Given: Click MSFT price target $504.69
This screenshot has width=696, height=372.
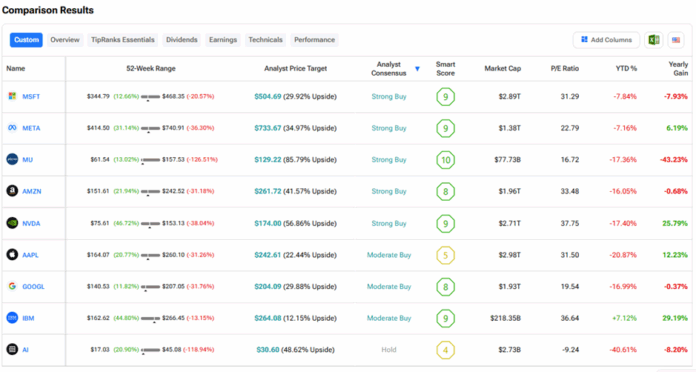Looking at the screenshot, I should click(268, 96).
